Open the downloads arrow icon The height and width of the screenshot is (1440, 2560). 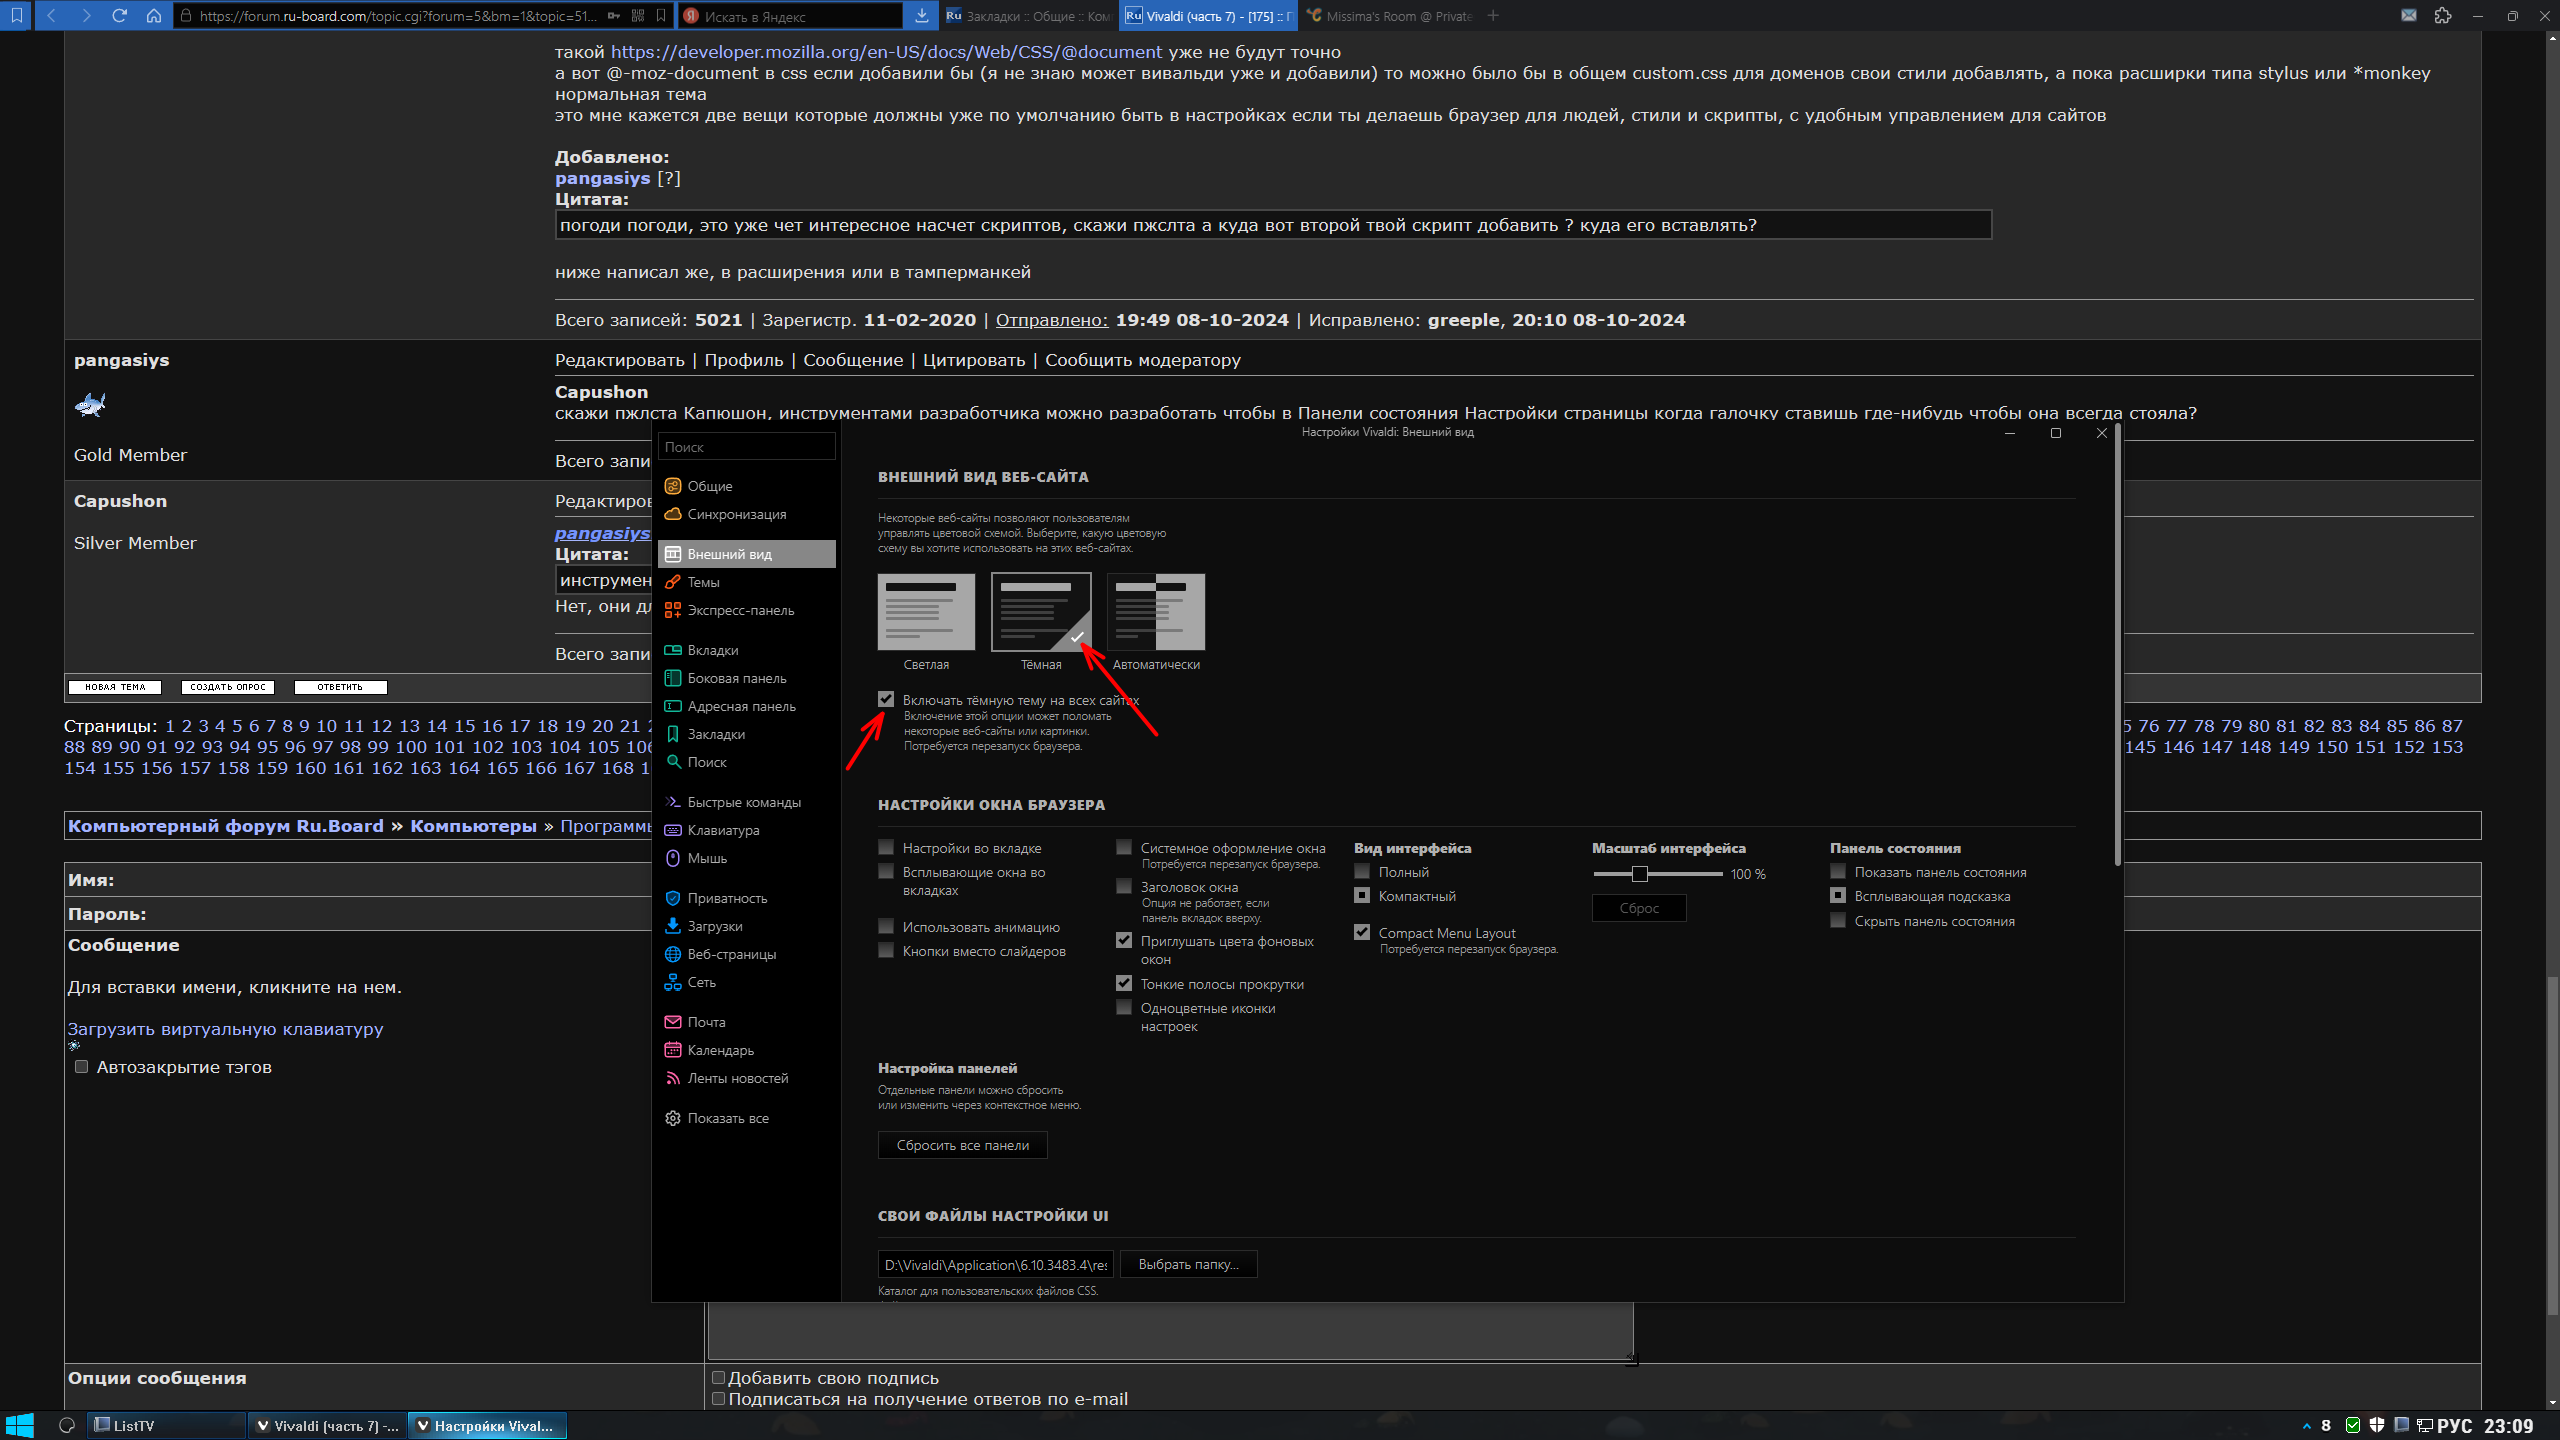click(921, 15)
